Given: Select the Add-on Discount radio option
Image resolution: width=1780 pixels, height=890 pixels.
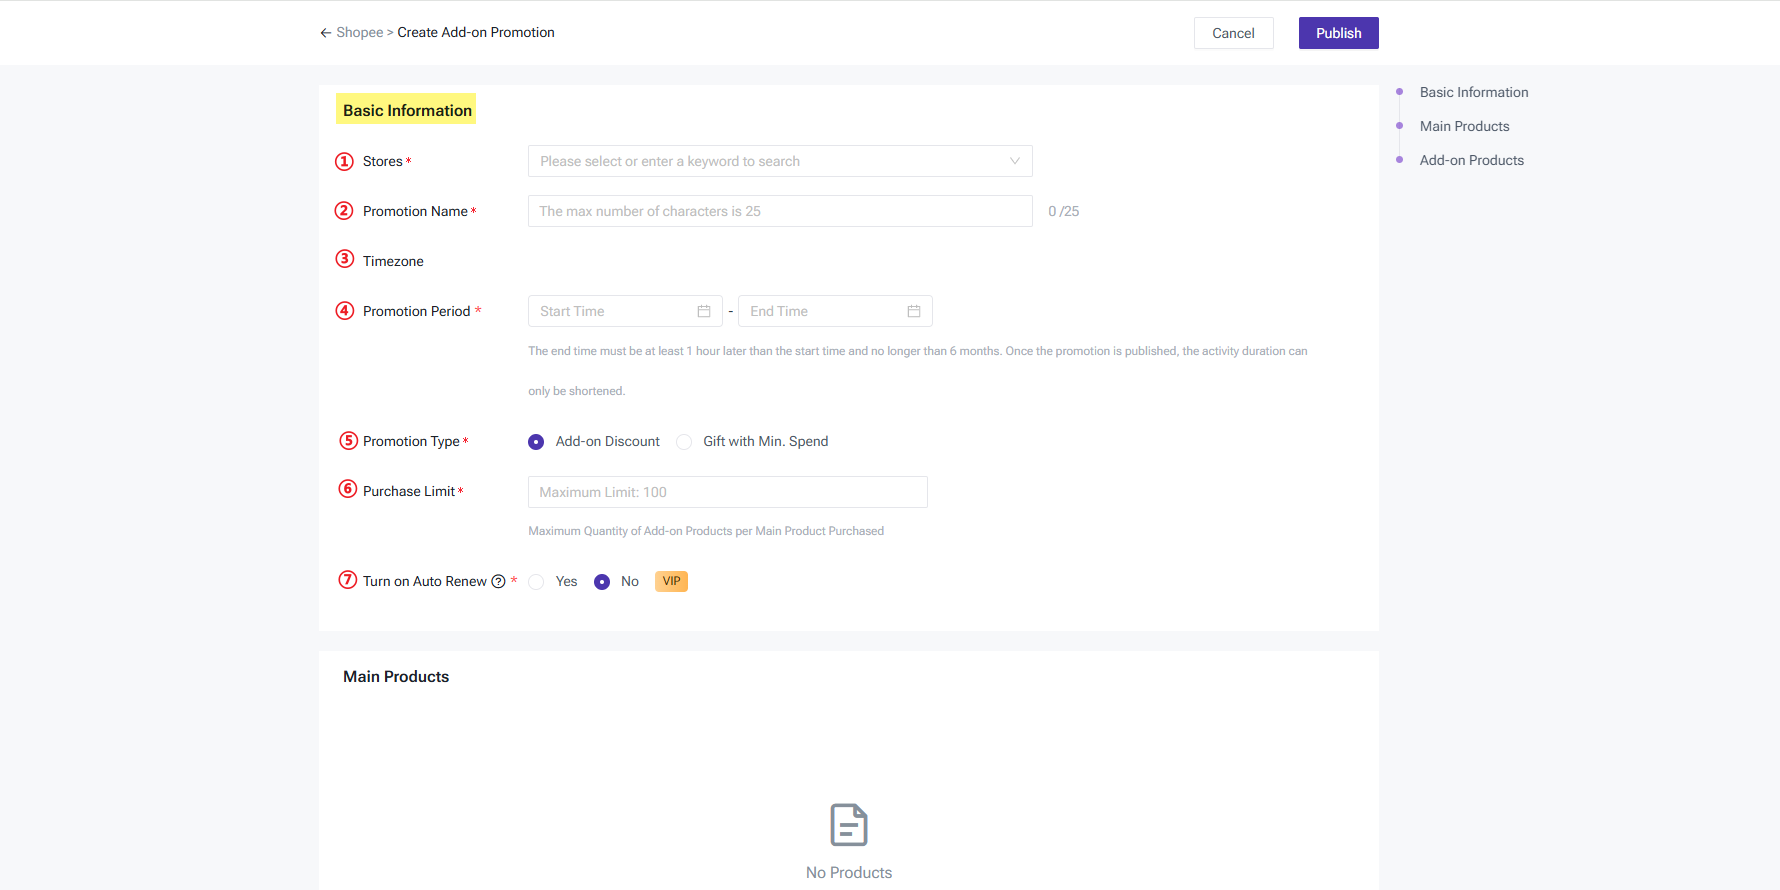Looking at the screenshot, I should click(x=536, y=442).
